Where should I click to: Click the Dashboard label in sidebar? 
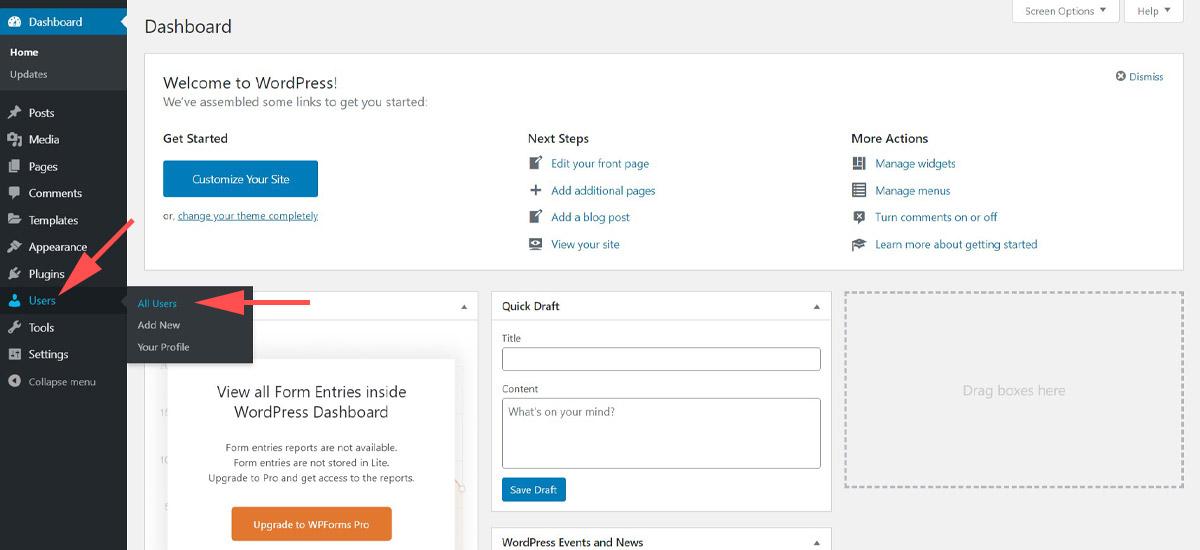tap(55, 22)
